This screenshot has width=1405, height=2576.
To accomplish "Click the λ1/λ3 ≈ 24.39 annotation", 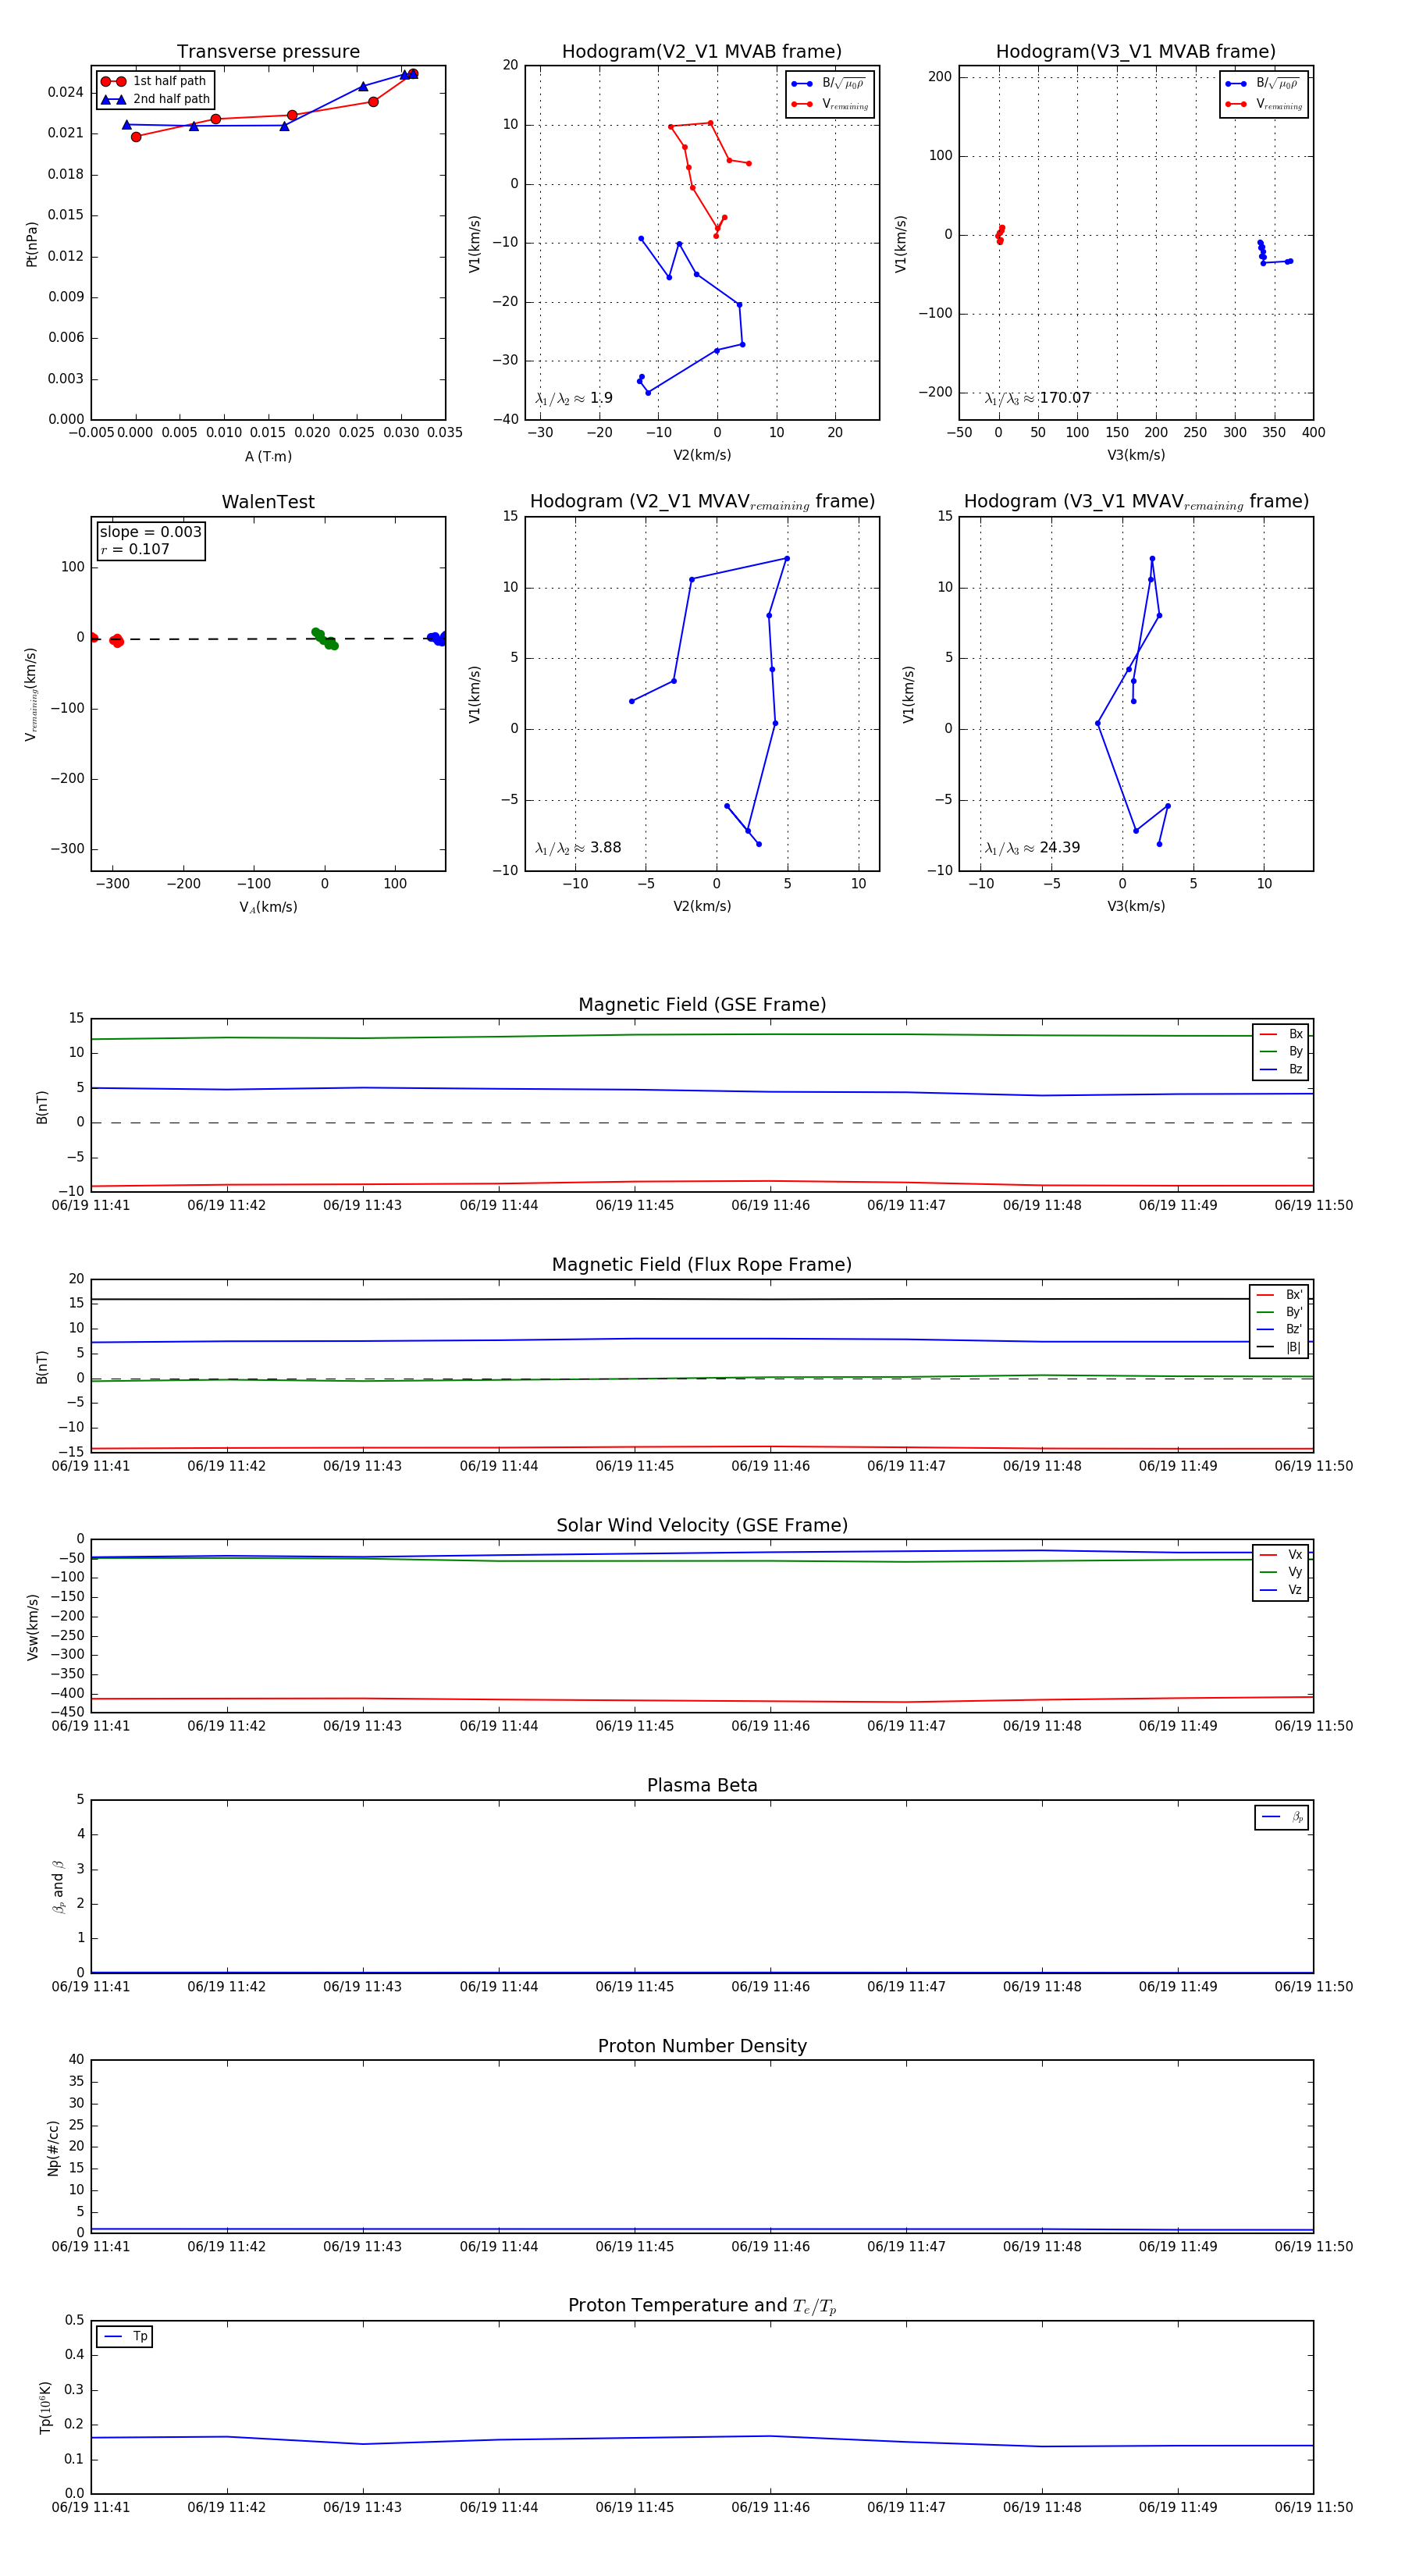I will (1032, 848).
